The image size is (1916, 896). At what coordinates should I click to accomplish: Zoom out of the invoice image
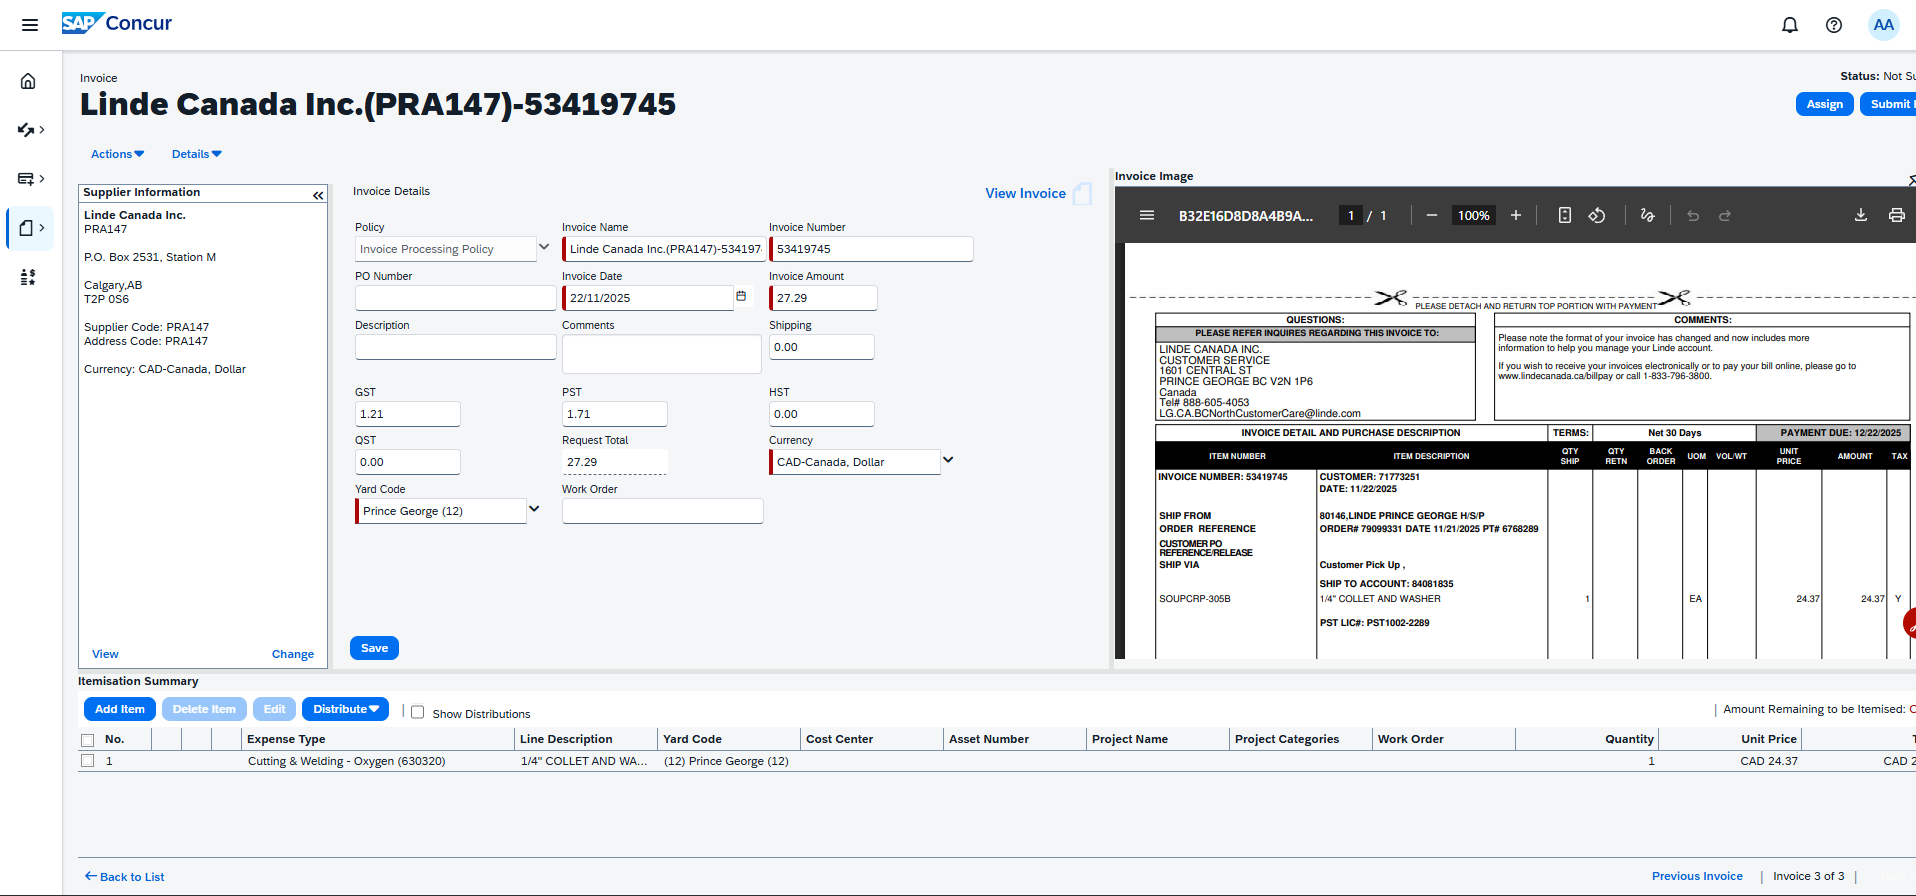point(1432,215)
